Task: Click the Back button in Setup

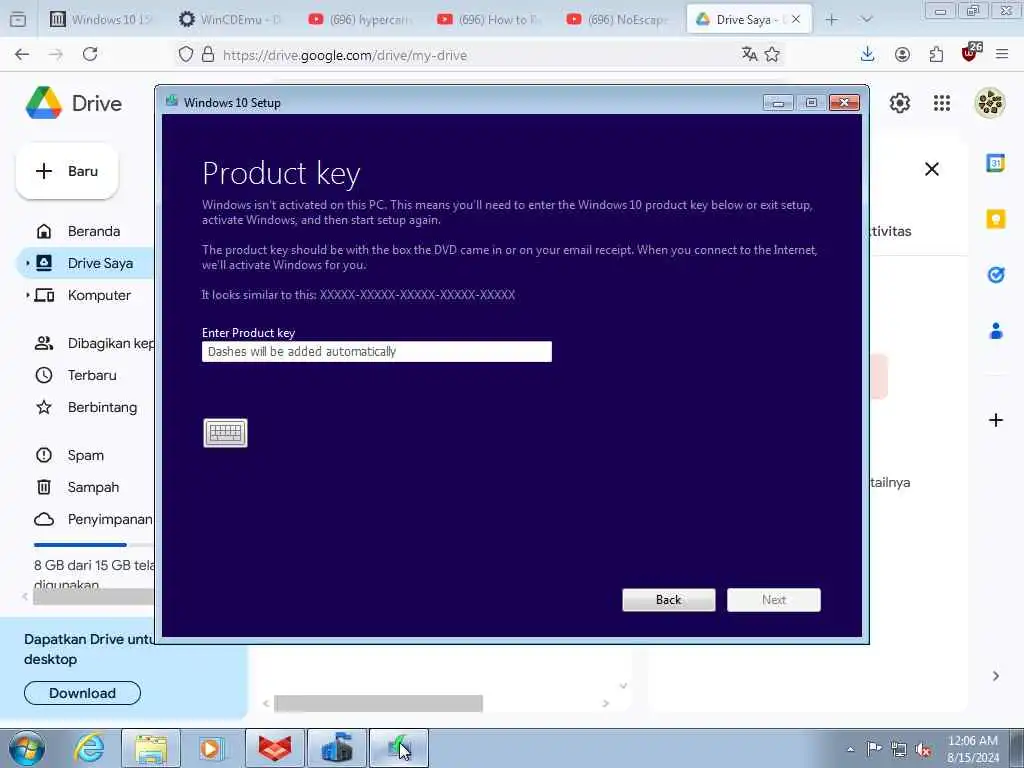Action: tap(669, 600)
